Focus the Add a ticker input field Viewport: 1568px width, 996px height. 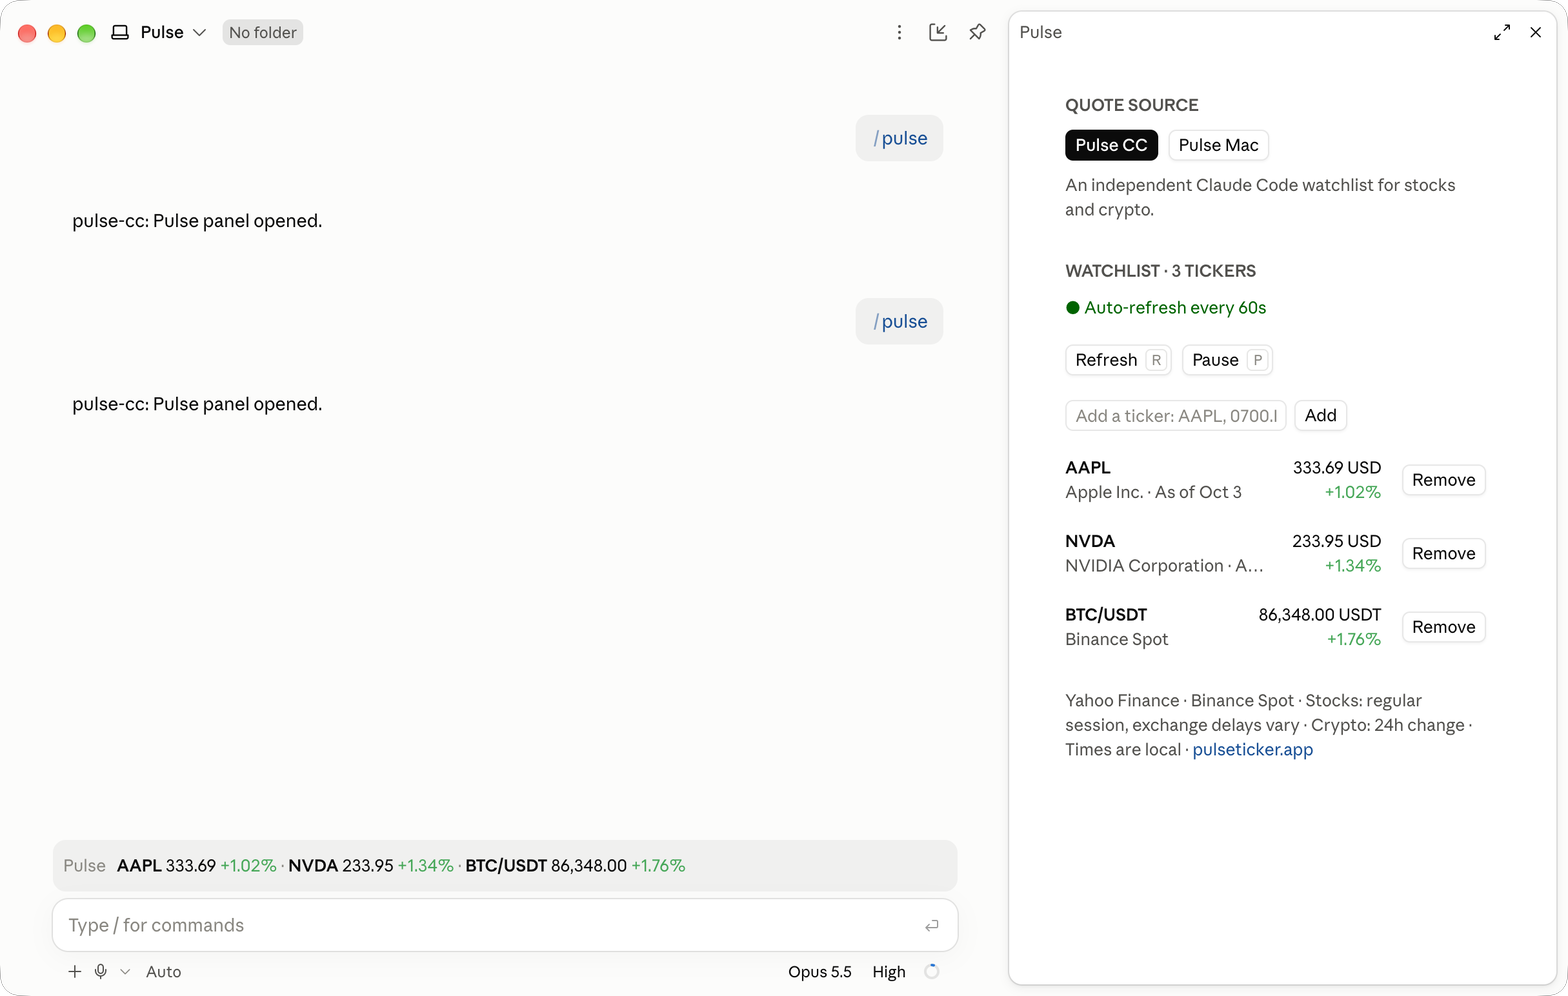[x=1176, y=415]
